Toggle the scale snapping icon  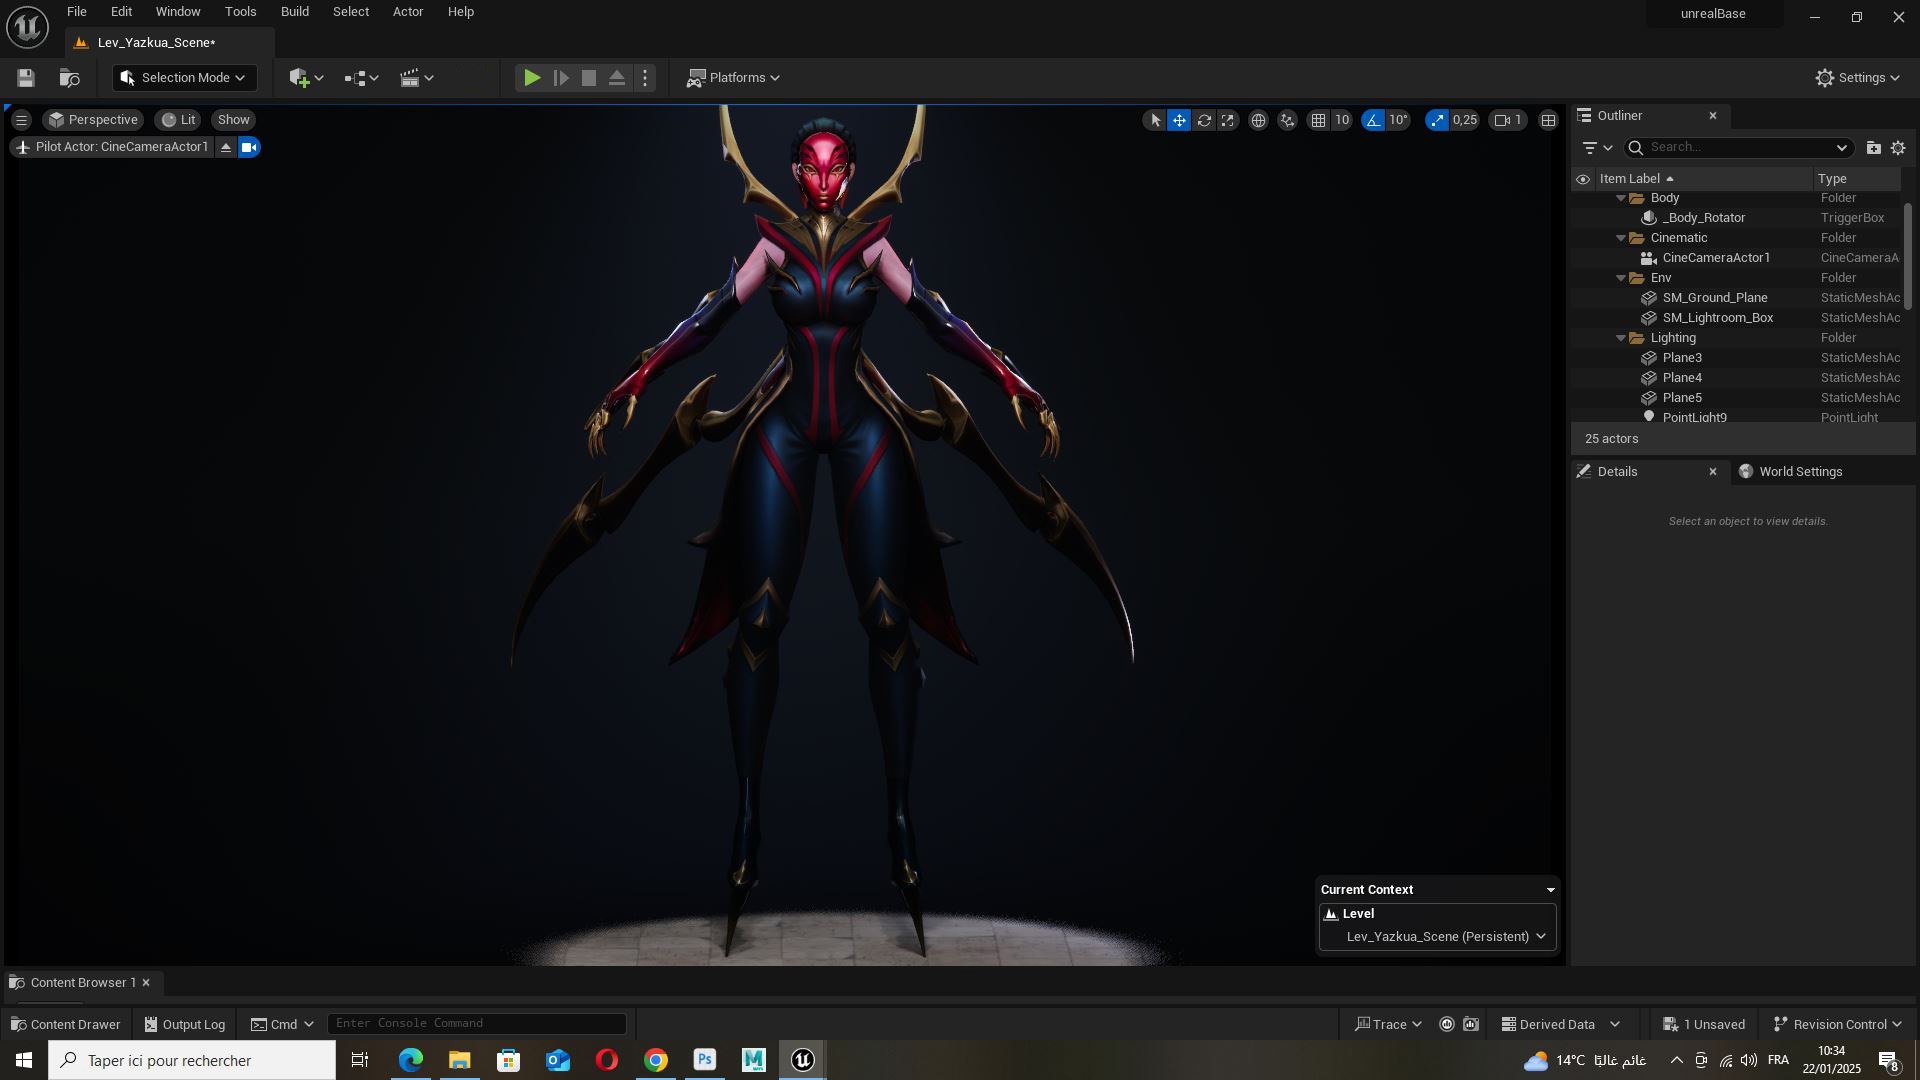pyautogui.click(x=1437, y=120)
